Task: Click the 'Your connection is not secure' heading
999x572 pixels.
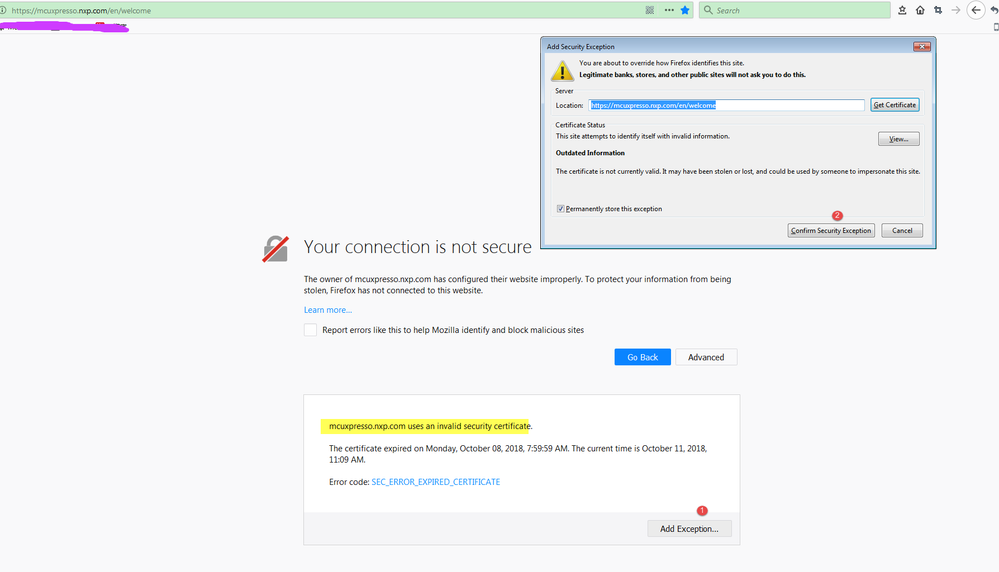Action: click(x=417, y=247)
